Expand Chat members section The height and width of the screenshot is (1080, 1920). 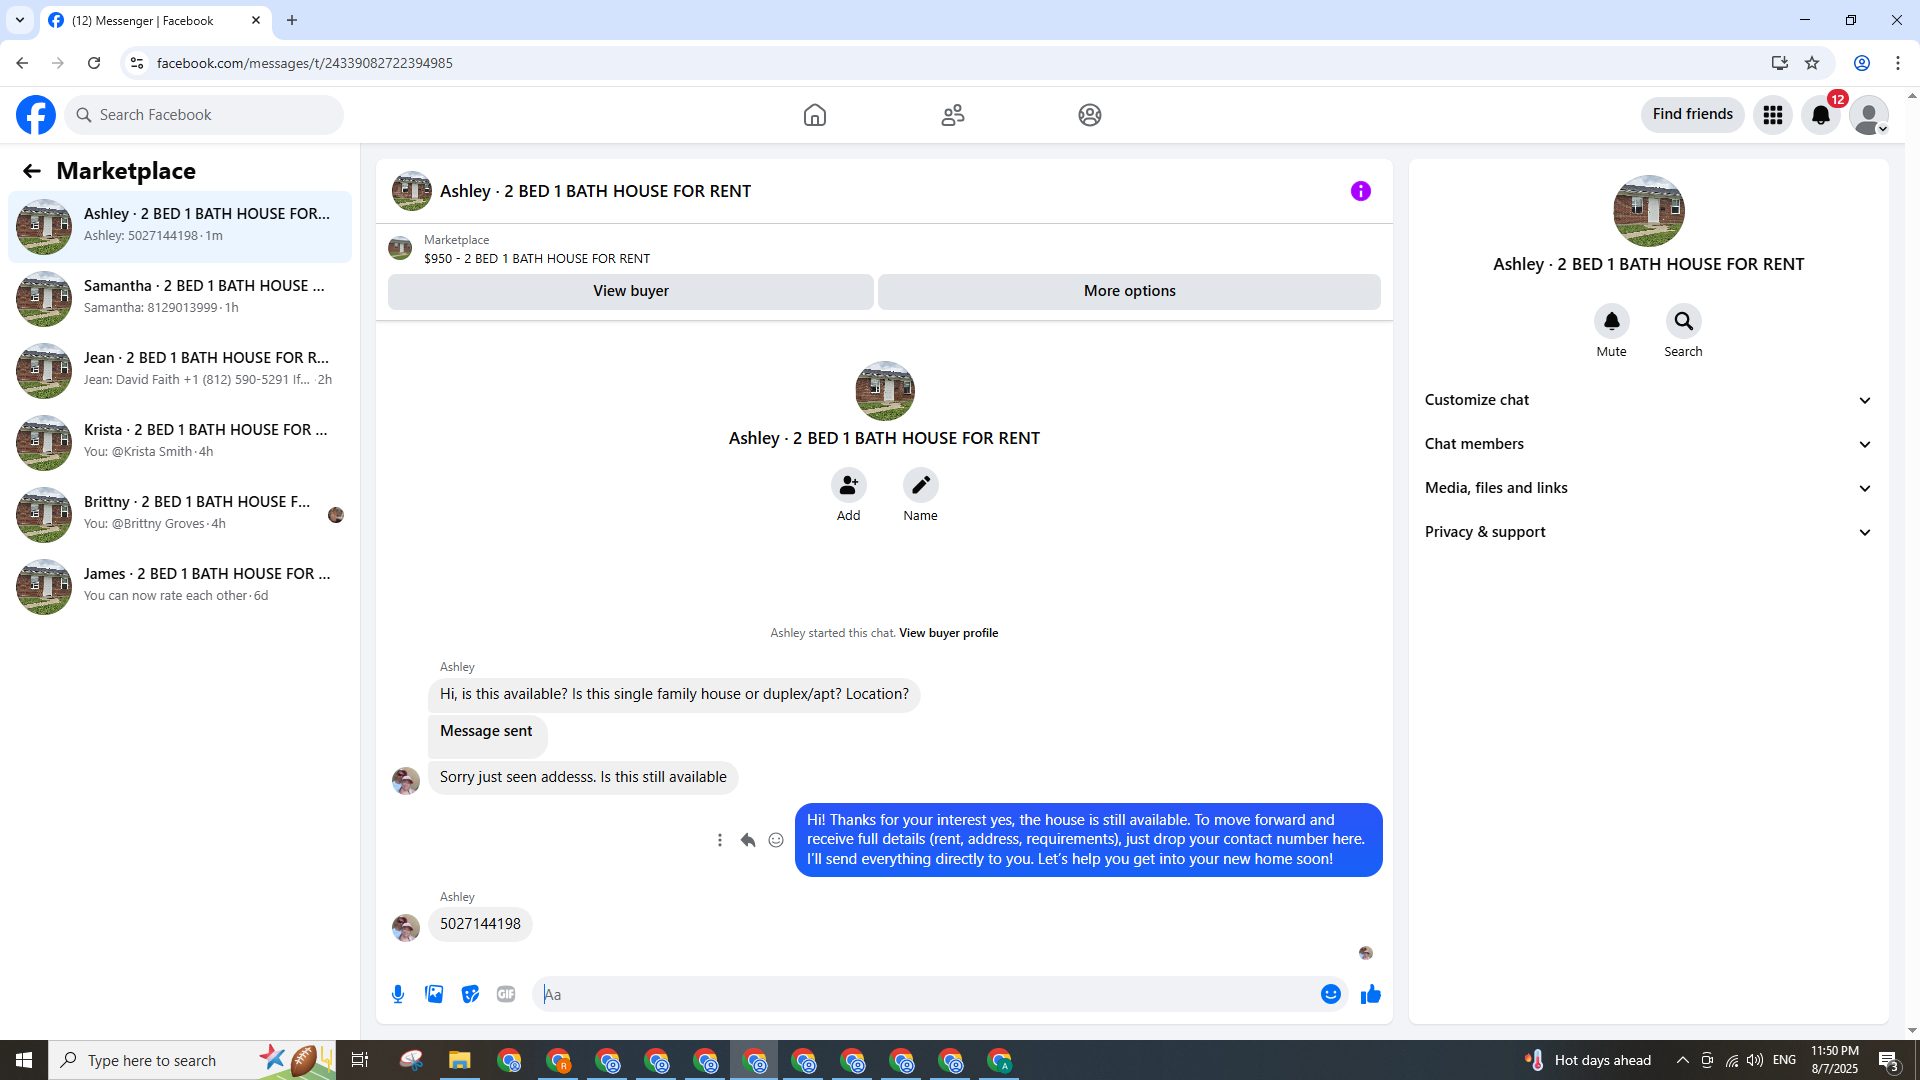point(1648,444)
